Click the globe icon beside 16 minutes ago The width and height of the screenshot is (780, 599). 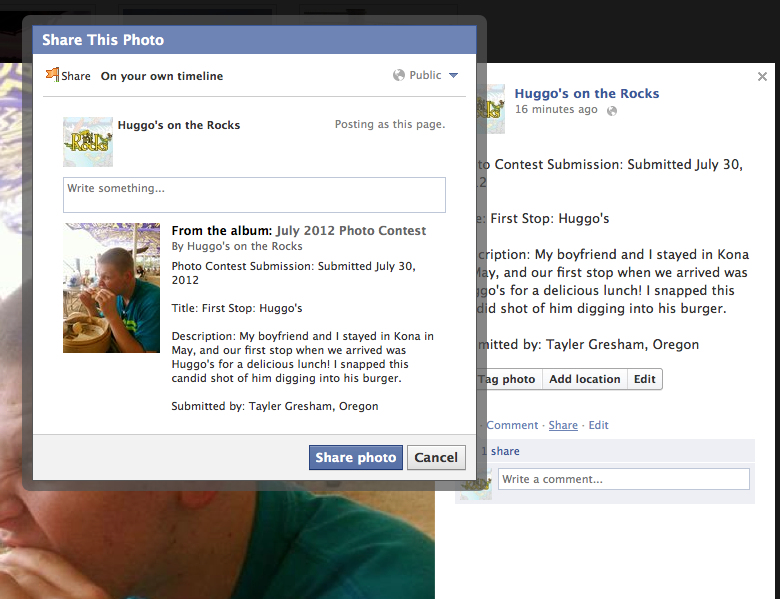[x=612, y=110]
